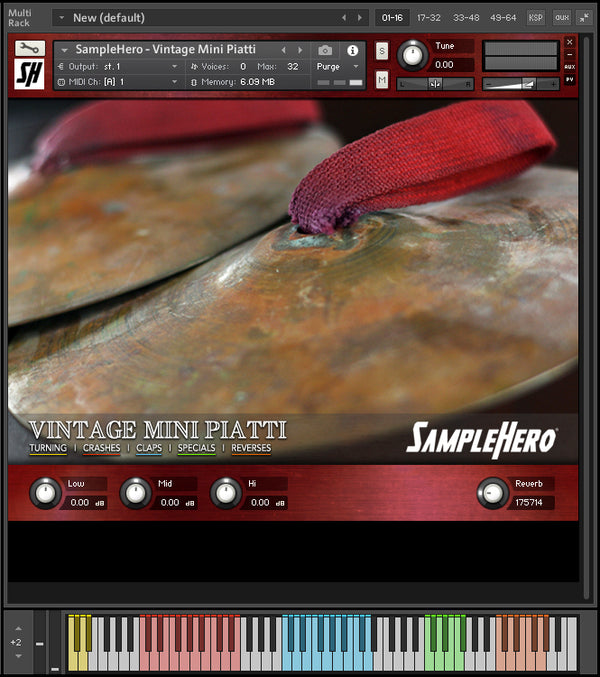Open the multi rack preset dropdown arrow
Image resolution: width=600 pixels, height=677 pixels.
[x=62, y=18]
